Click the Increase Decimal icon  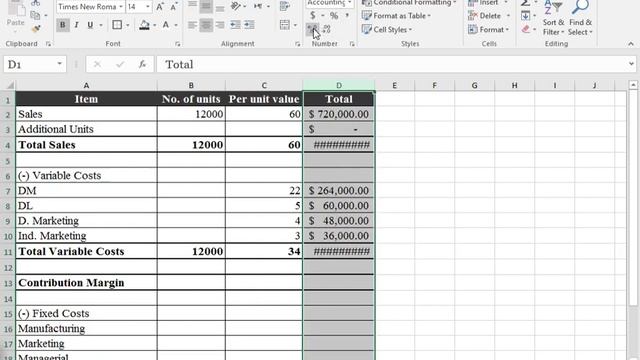coord(312,29)
